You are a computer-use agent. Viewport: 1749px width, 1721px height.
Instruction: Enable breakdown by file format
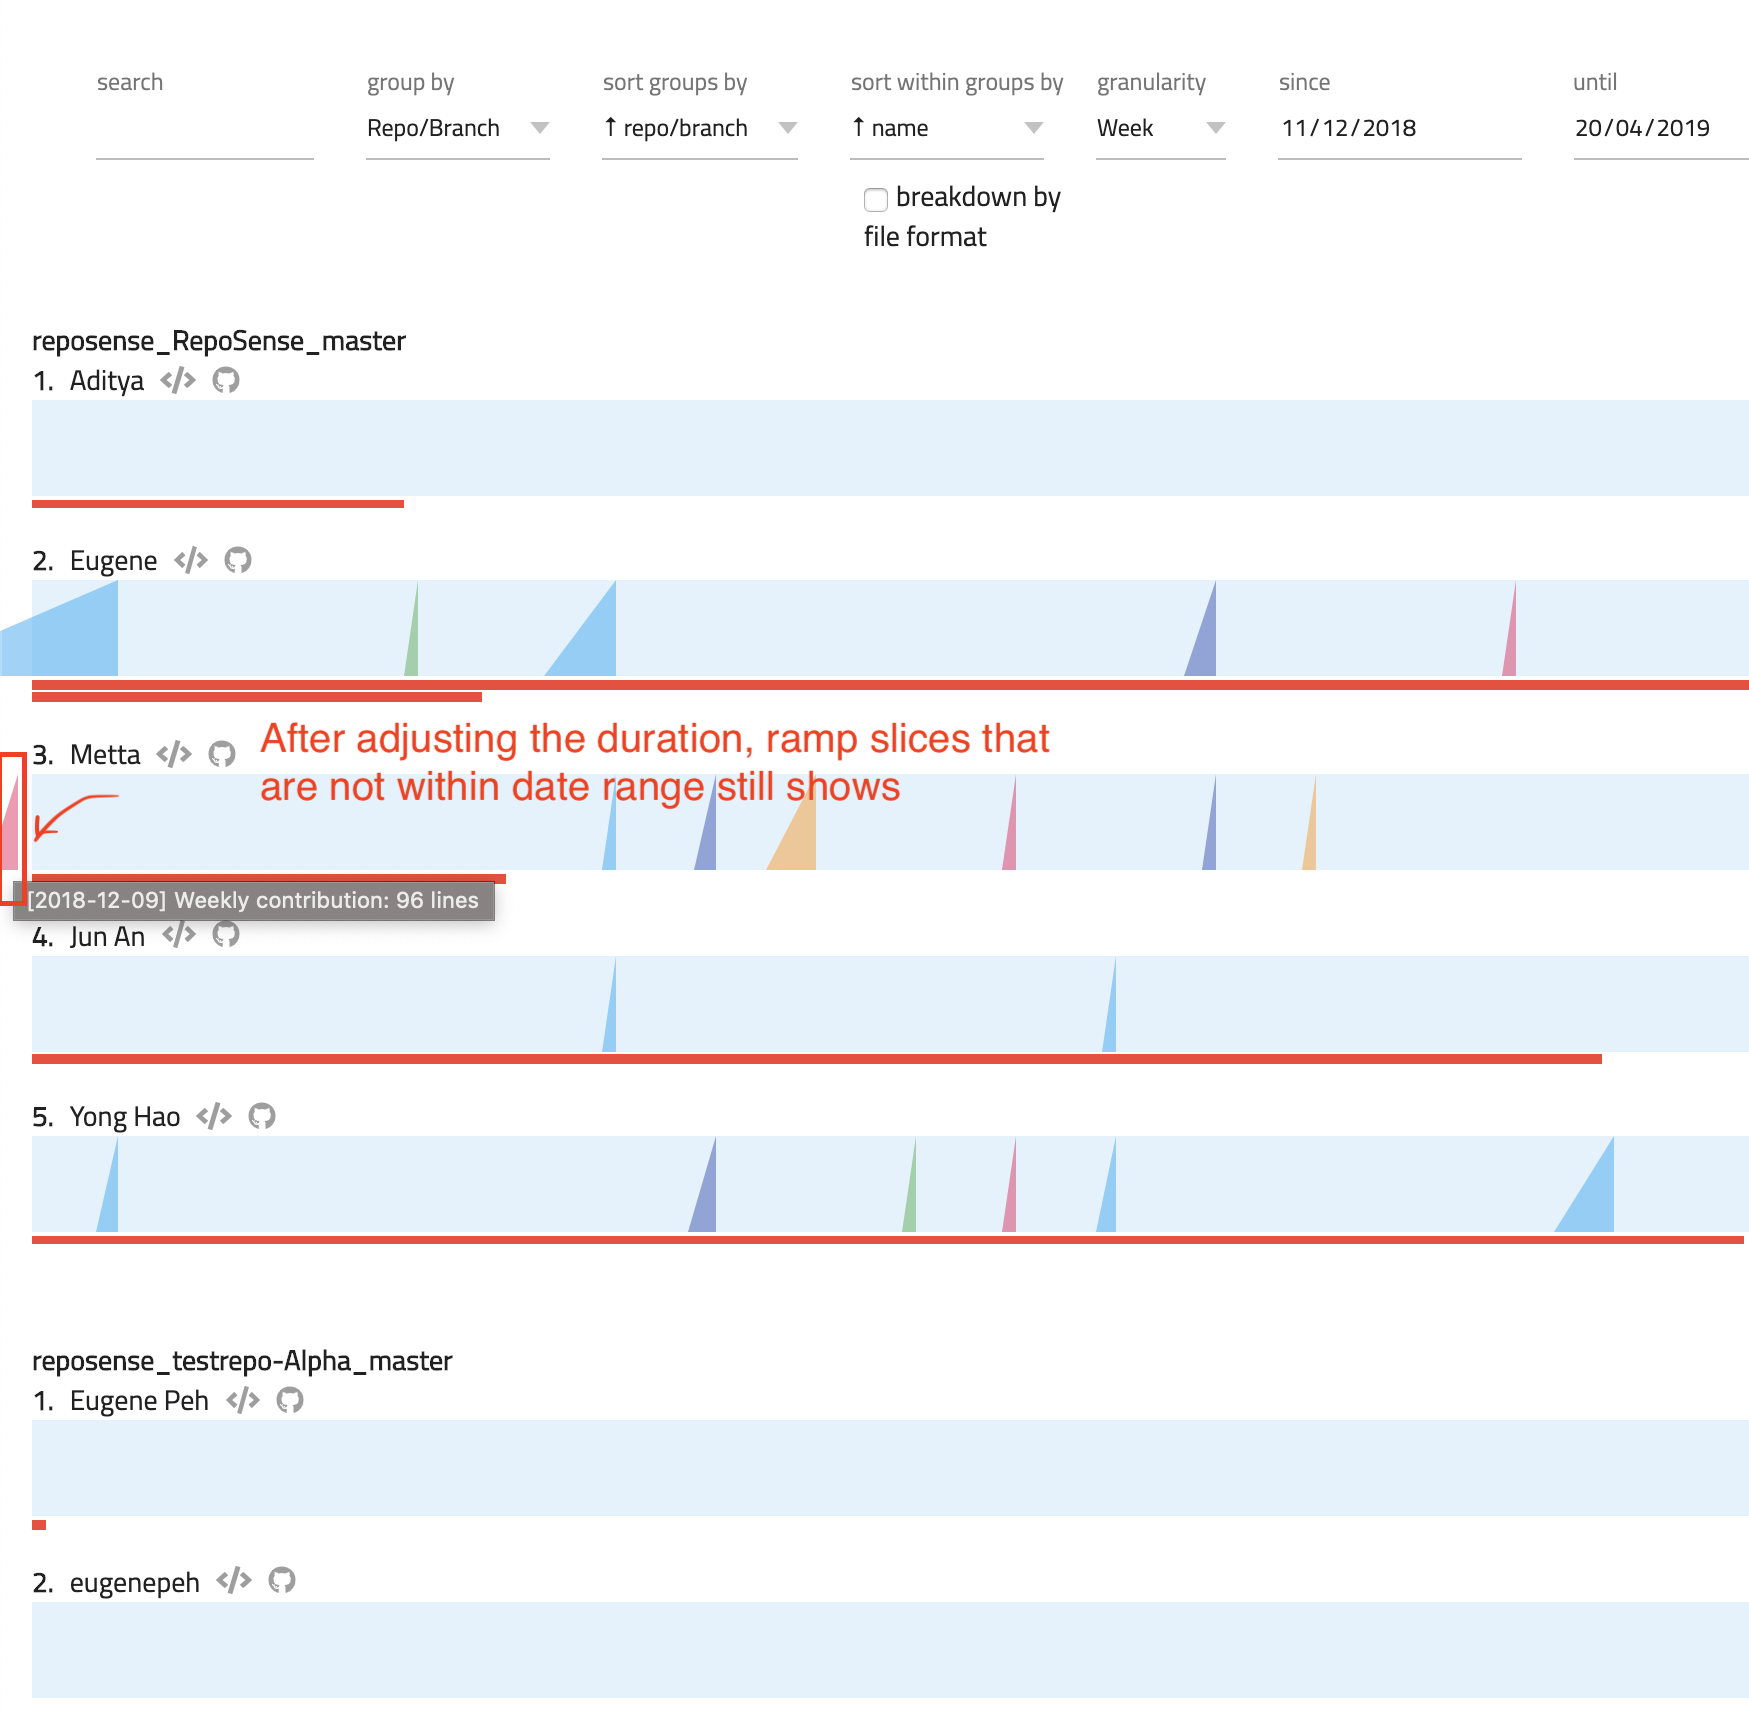coord(876,200)
